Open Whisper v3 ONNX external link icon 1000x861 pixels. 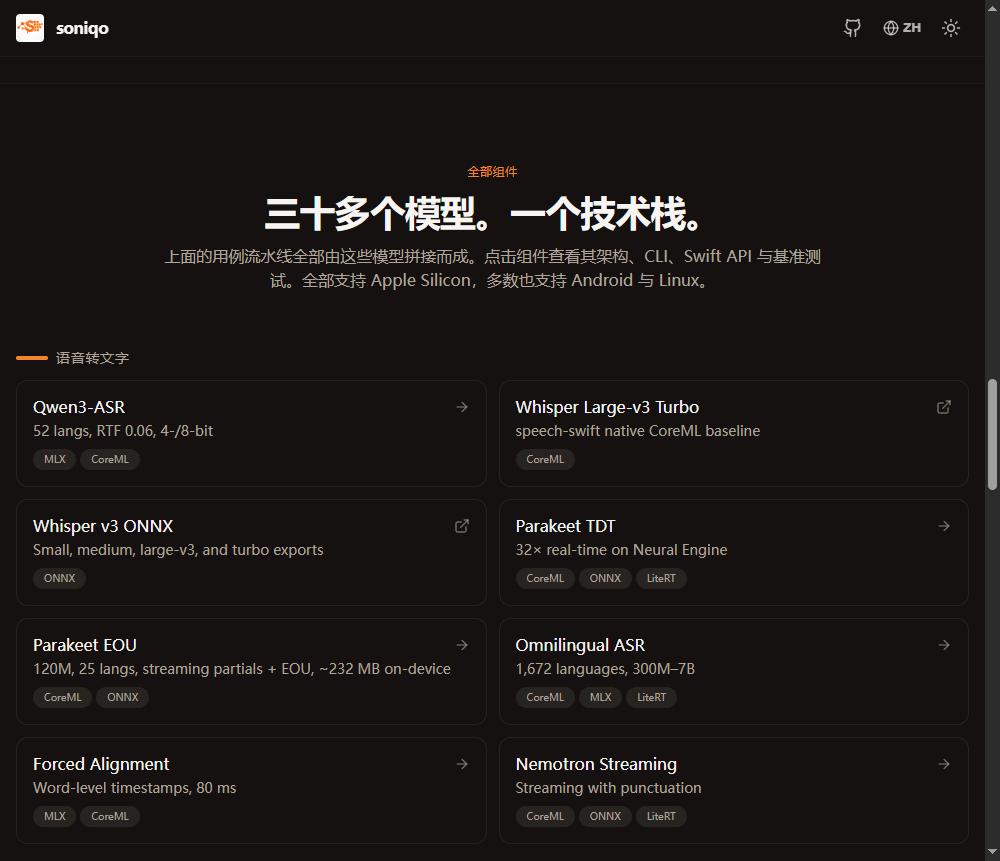click(x=462, y=526)
